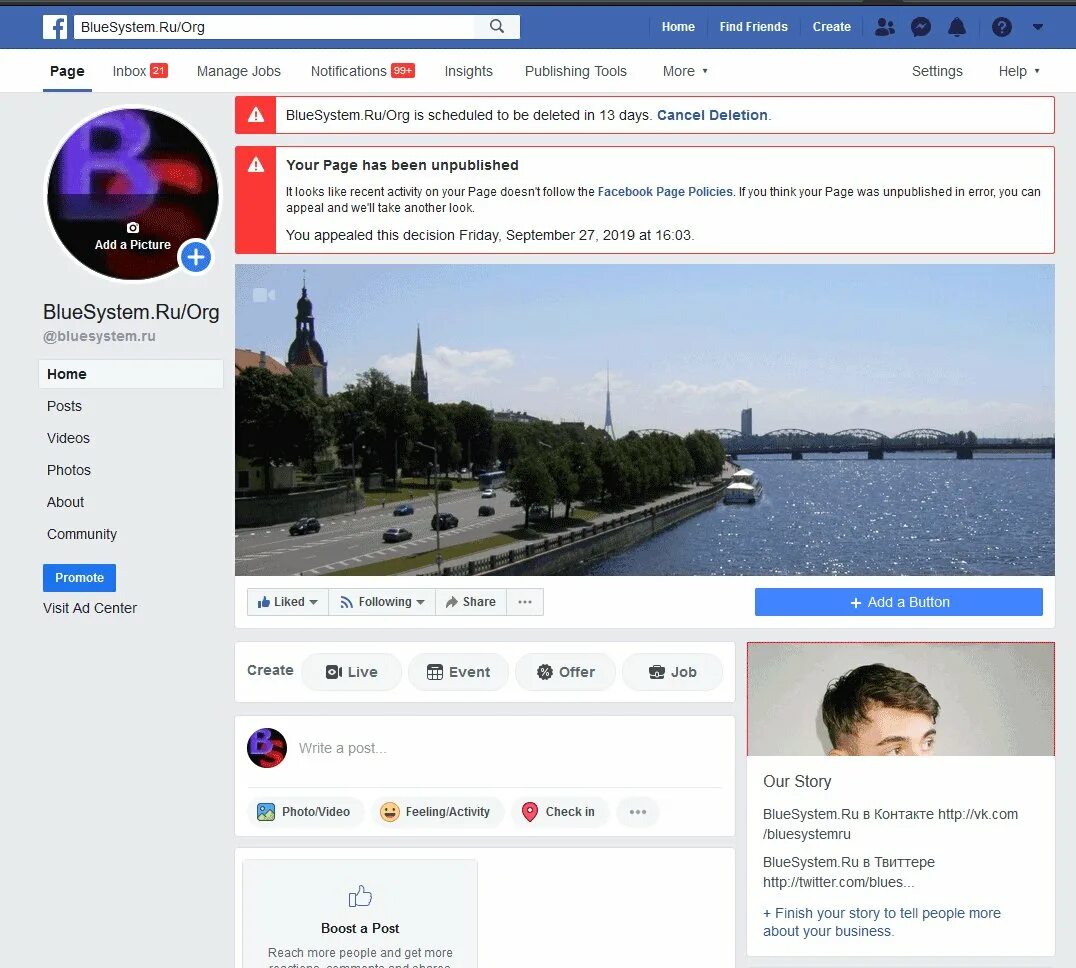Create an Offer
Image resolution: width=1076 pixels, height=968 pixels.
tap(565, 672)
